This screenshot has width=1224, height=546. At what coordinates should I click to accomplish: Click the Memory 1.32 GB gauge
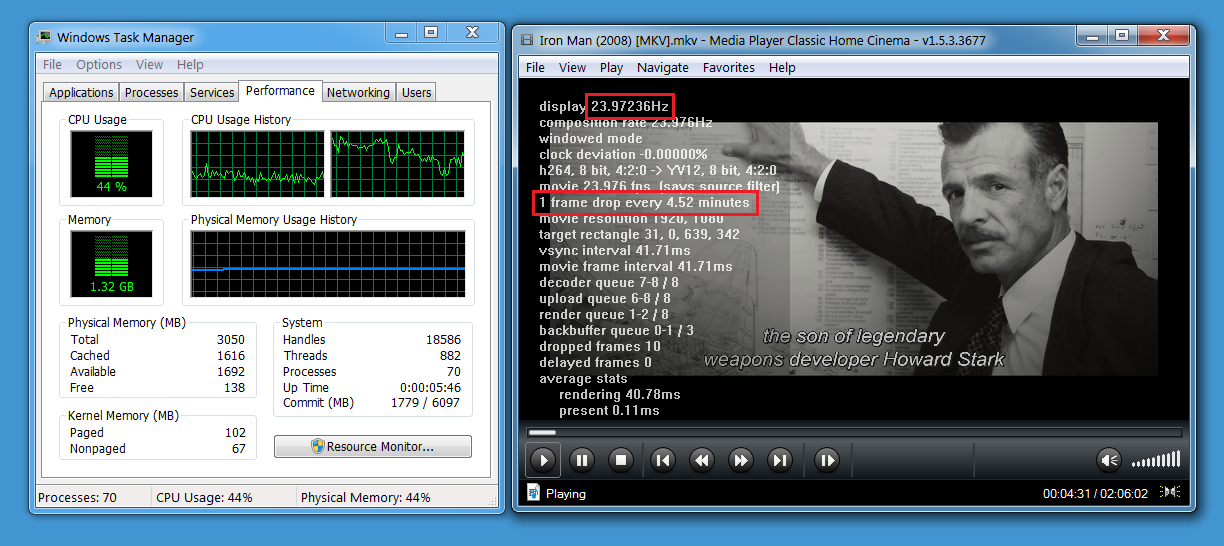pyautogui.click(x=111, y=264)
